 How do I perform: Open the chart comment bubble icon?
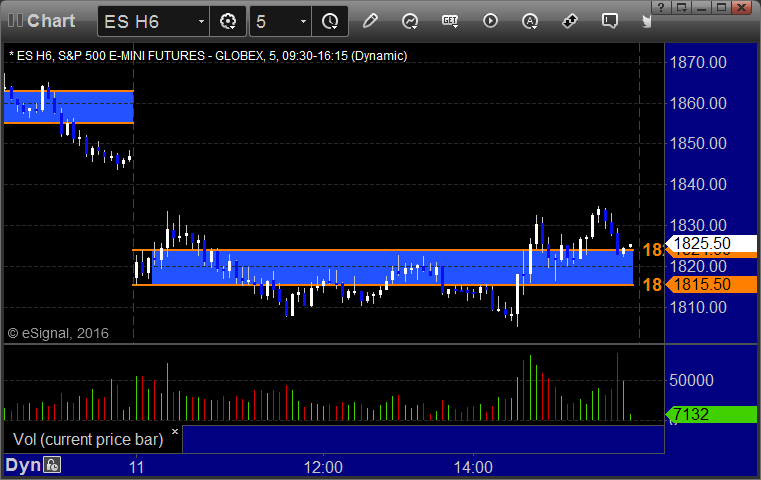(610, 21)
